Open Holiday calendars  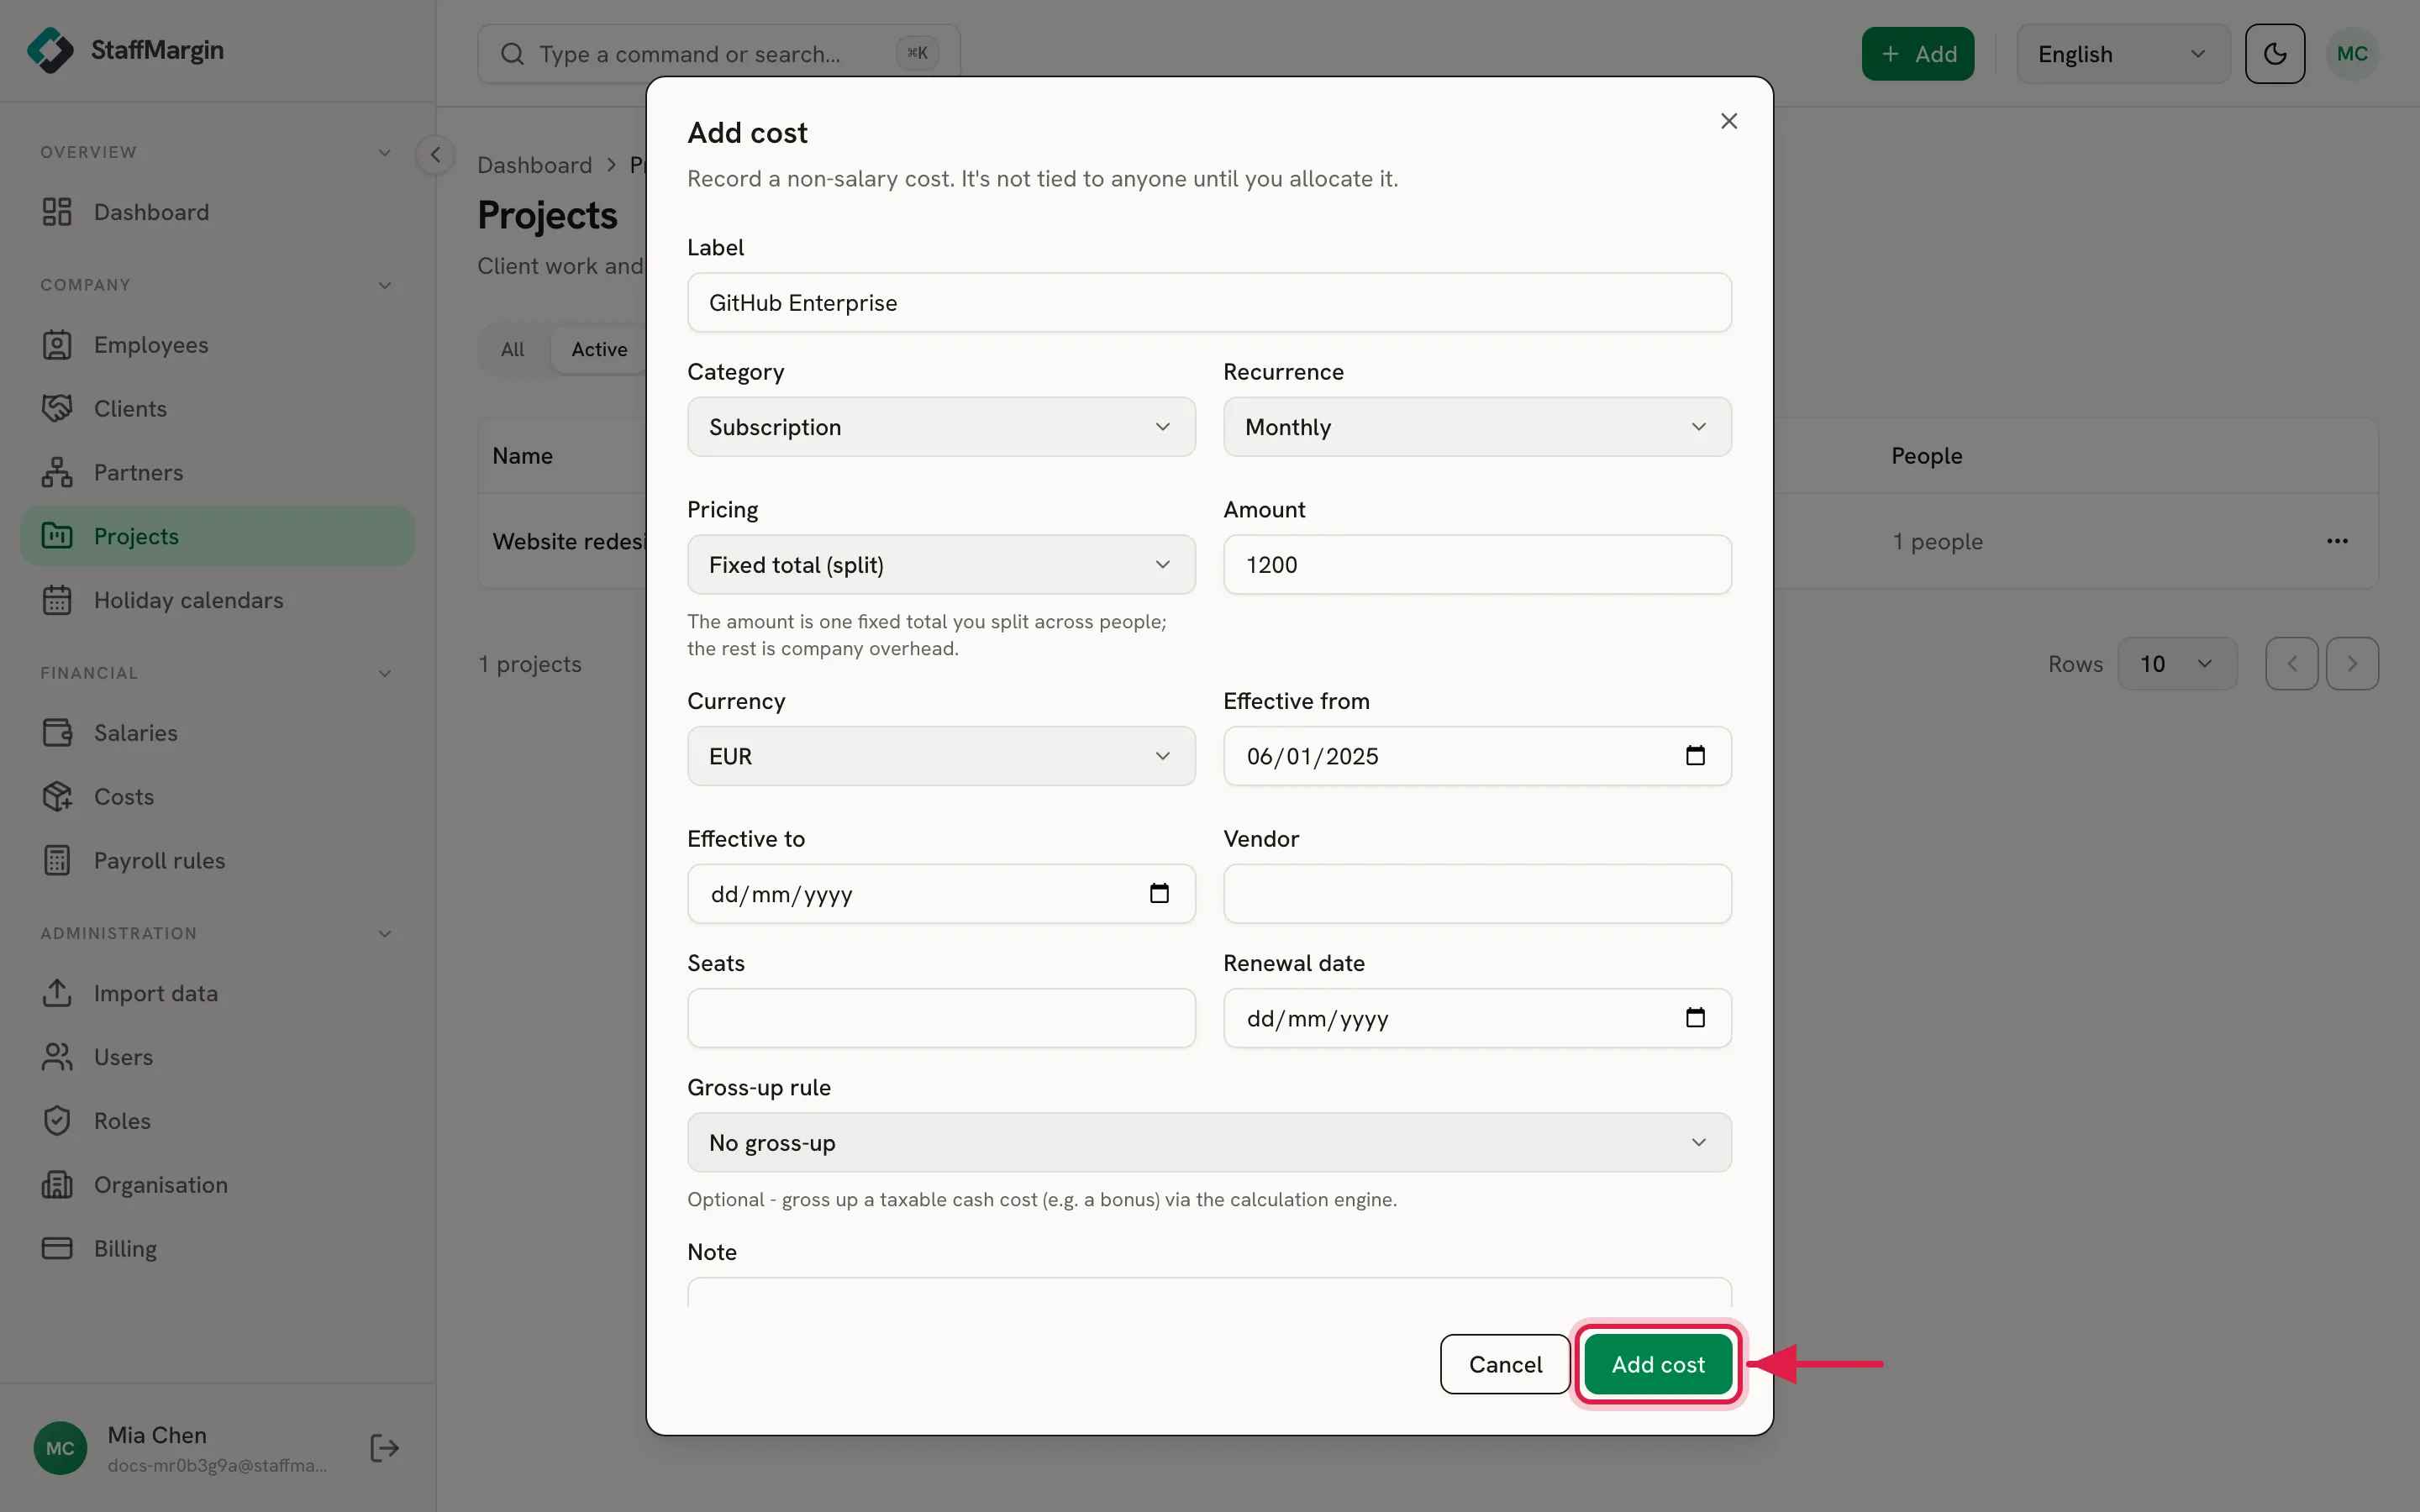(x=217, y=600)
